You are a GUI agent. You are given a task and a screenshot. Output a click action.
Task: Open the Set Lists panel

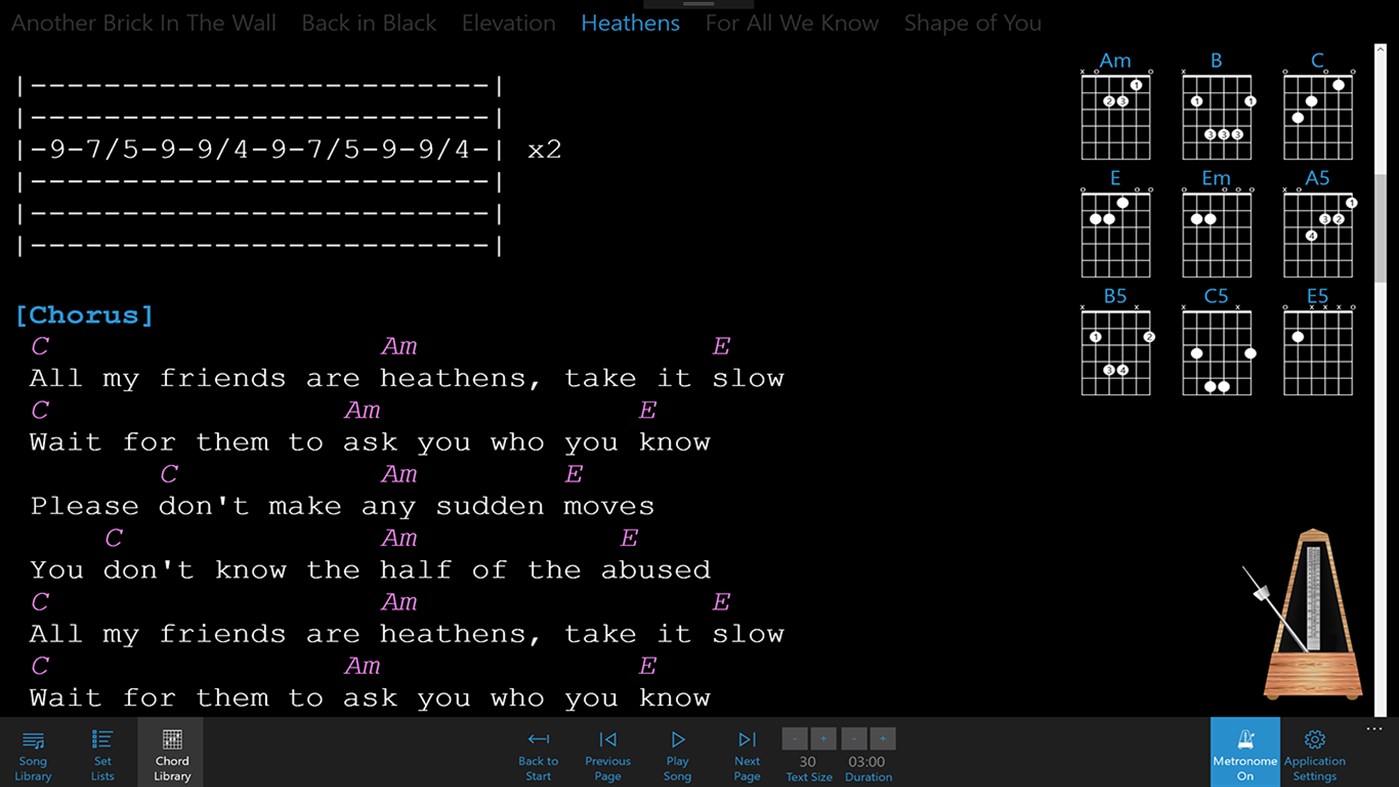pos(101,752)
